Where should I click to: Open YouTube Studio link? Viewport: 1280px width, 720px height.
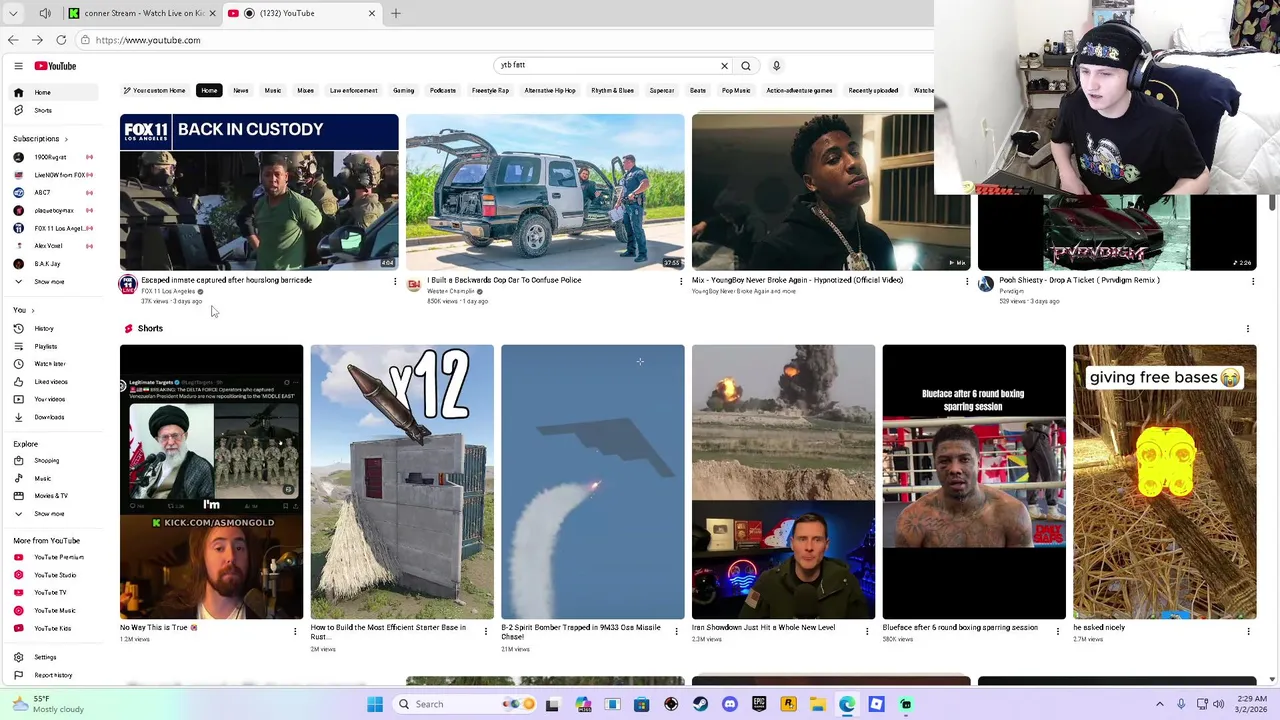[x=55, y=575]
